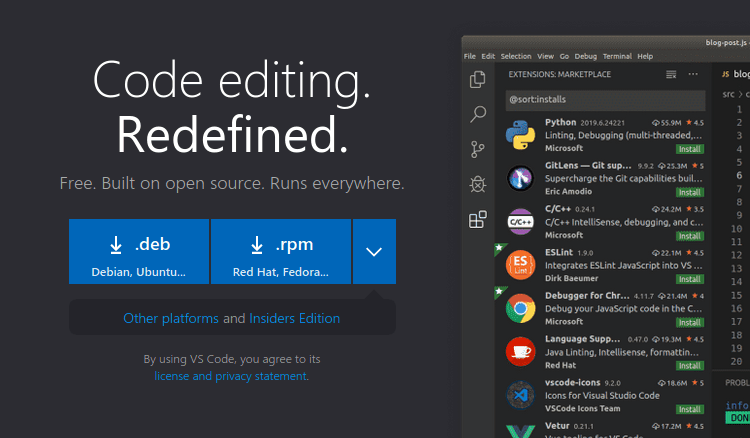Select the Debugger for Chr... title
Viewport: 750px width, 438px height.
(x=587, y=296)
